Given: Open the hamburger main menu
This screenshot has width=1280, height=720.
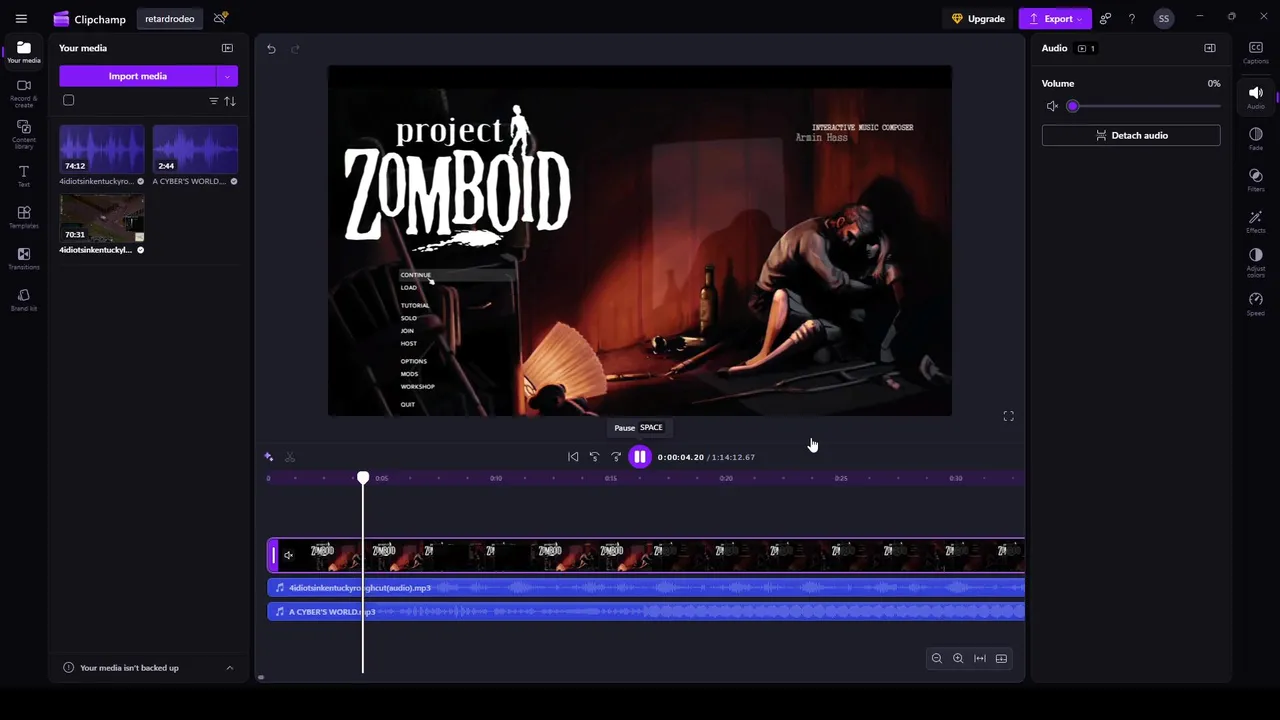Looking at the screenshot, I should point(21,19).
